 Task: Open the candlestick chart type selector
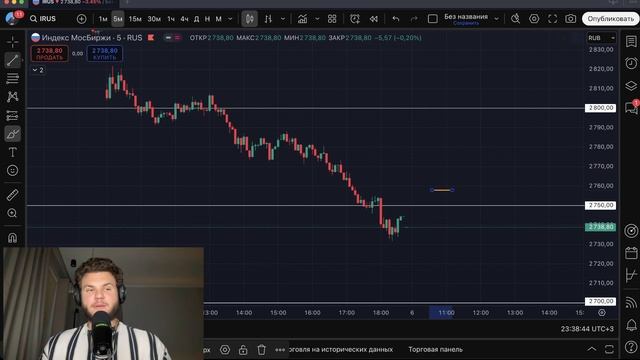click(x=249, y=19)
